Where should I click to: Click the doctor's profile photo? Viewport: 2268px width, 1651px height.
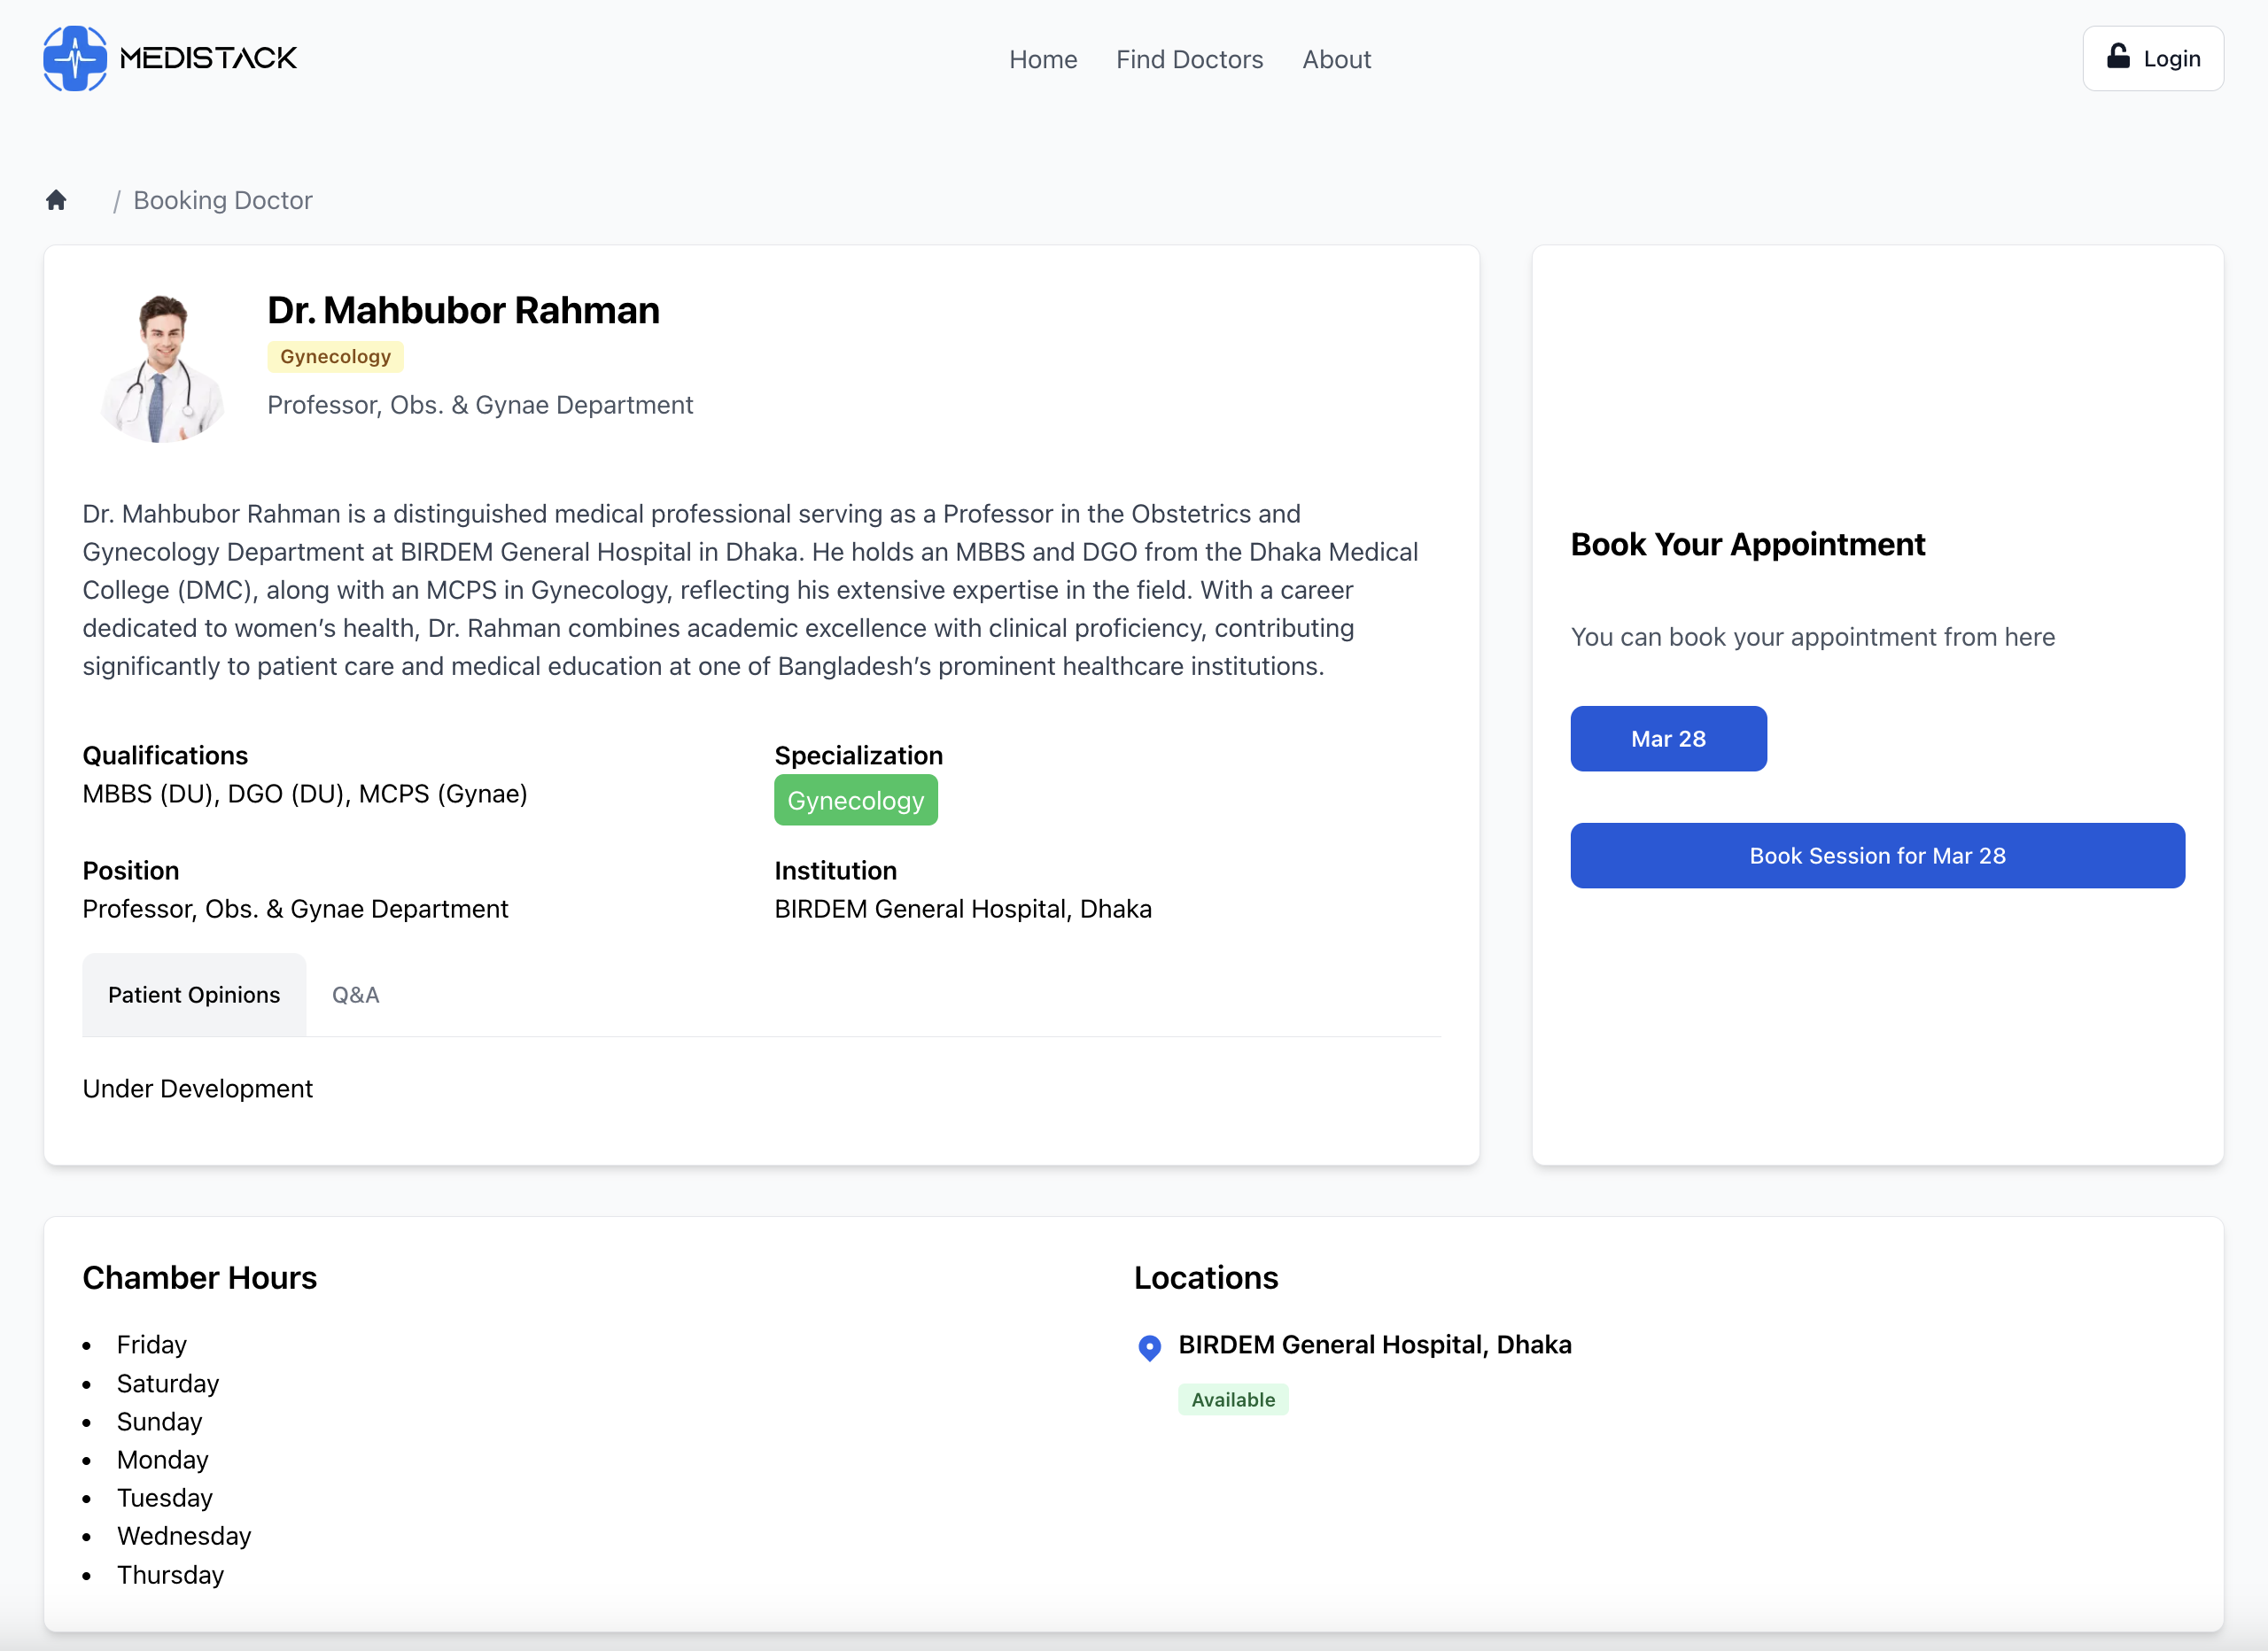coord(162,367)
